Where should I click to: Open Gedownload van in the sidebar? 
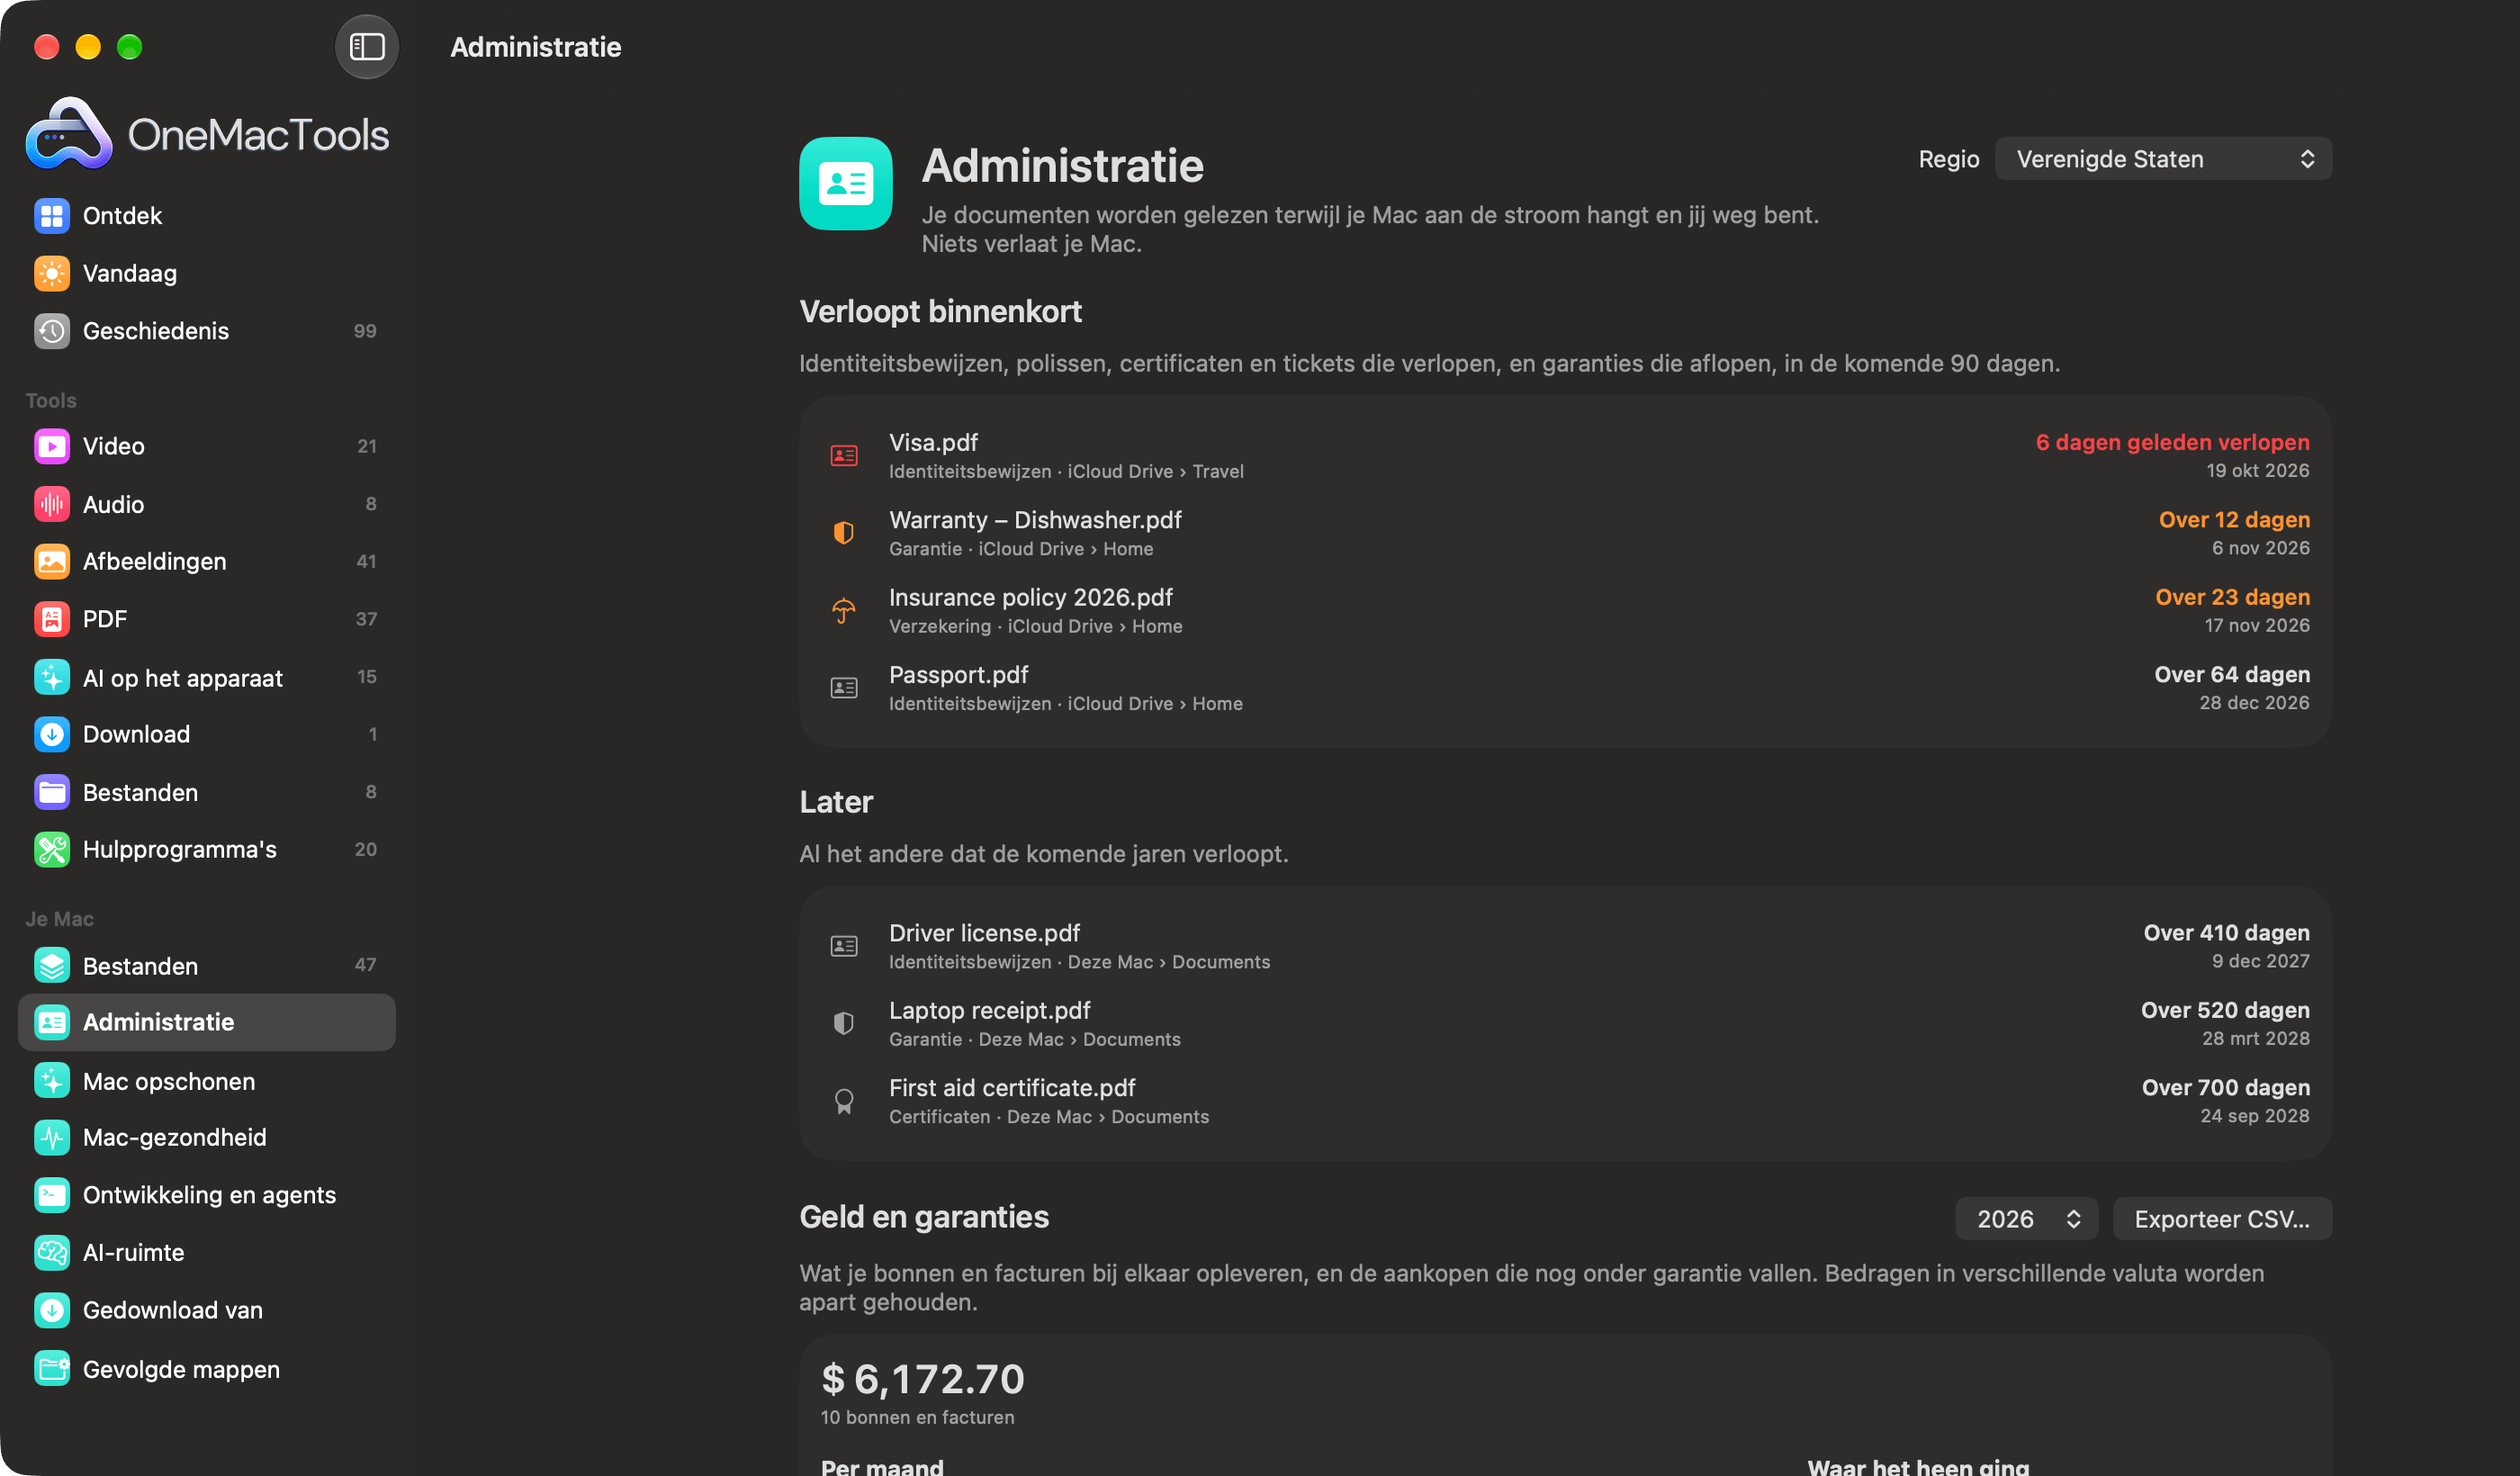point(207,1310)
